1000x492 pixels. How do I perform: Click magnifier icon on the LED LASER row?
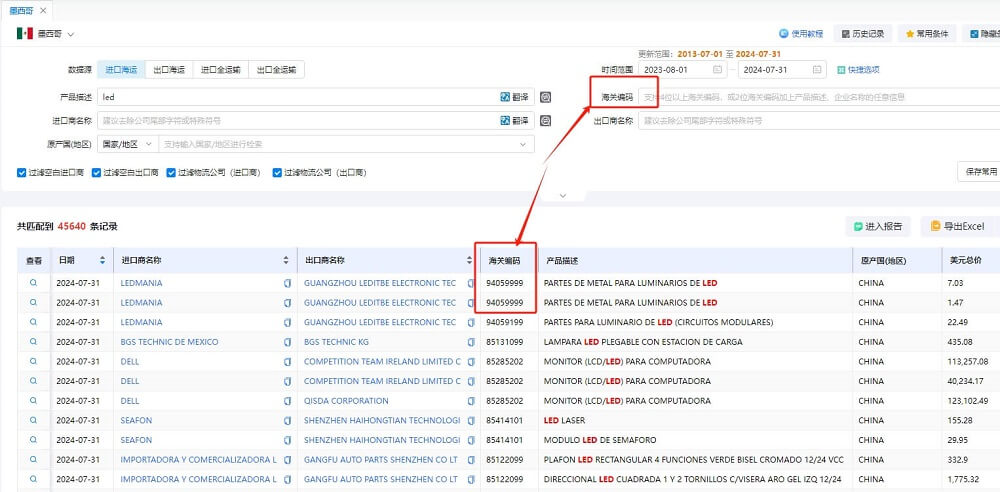point(33,421)
